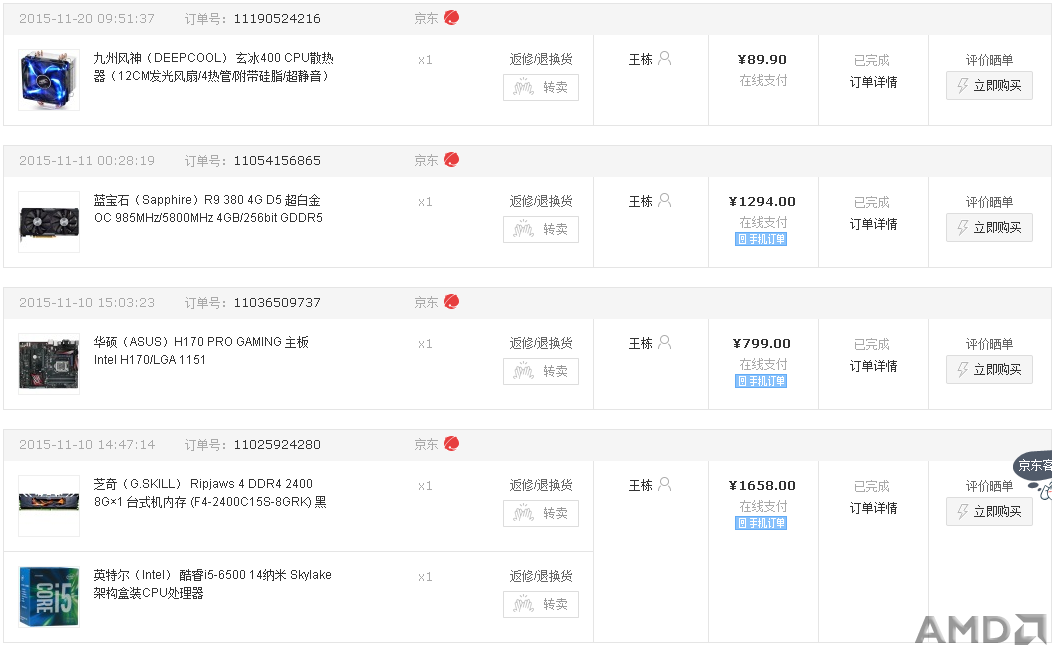Viewport: 1052px width, 650px height.
Task: Click 京东 seller label for order 11190524216
Action: click(x=426, y=19)
